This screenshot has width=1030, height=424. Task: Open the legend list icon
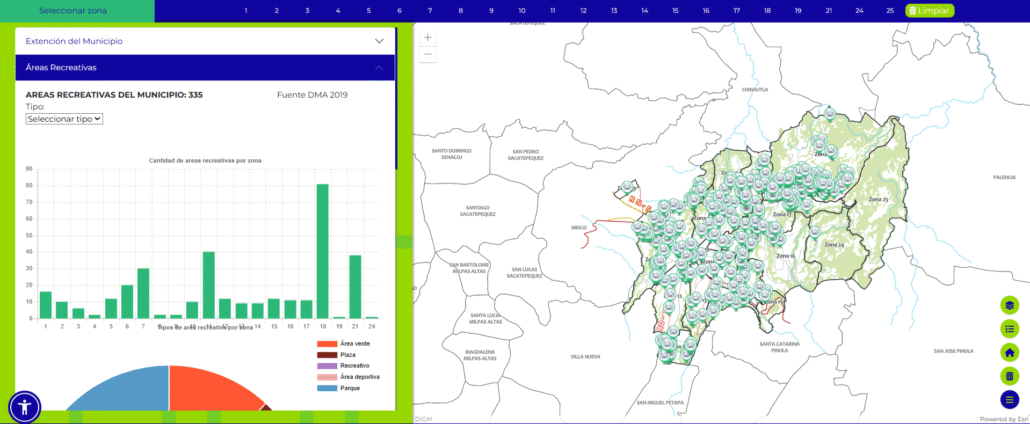pyautogui.click(x=1009, y=329)
